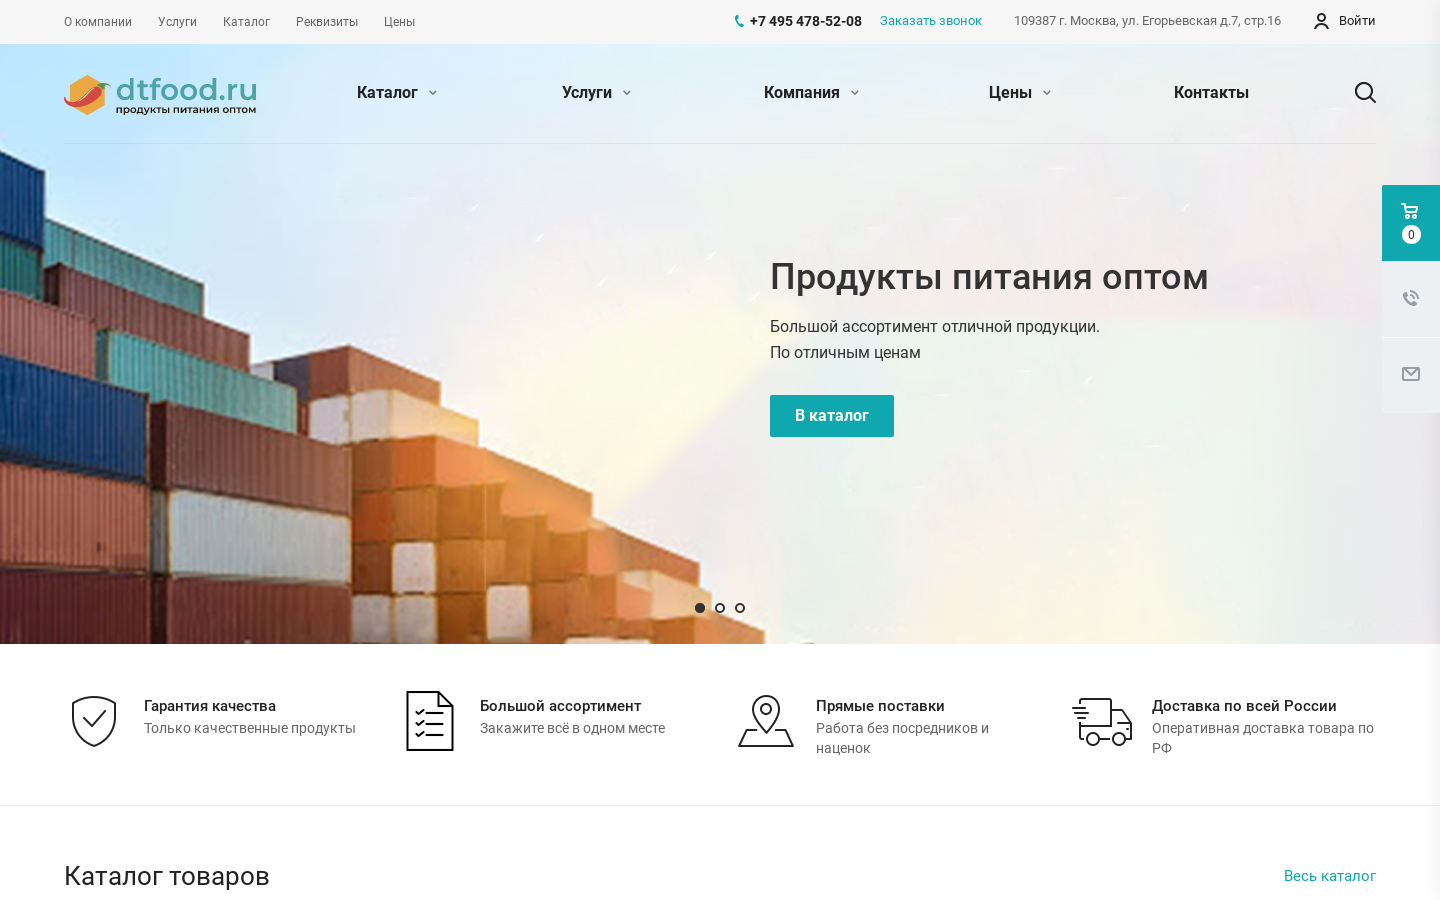Open Каталог in top bar
This screenshot has height=900, width=1440.
(x=246, y=22)
